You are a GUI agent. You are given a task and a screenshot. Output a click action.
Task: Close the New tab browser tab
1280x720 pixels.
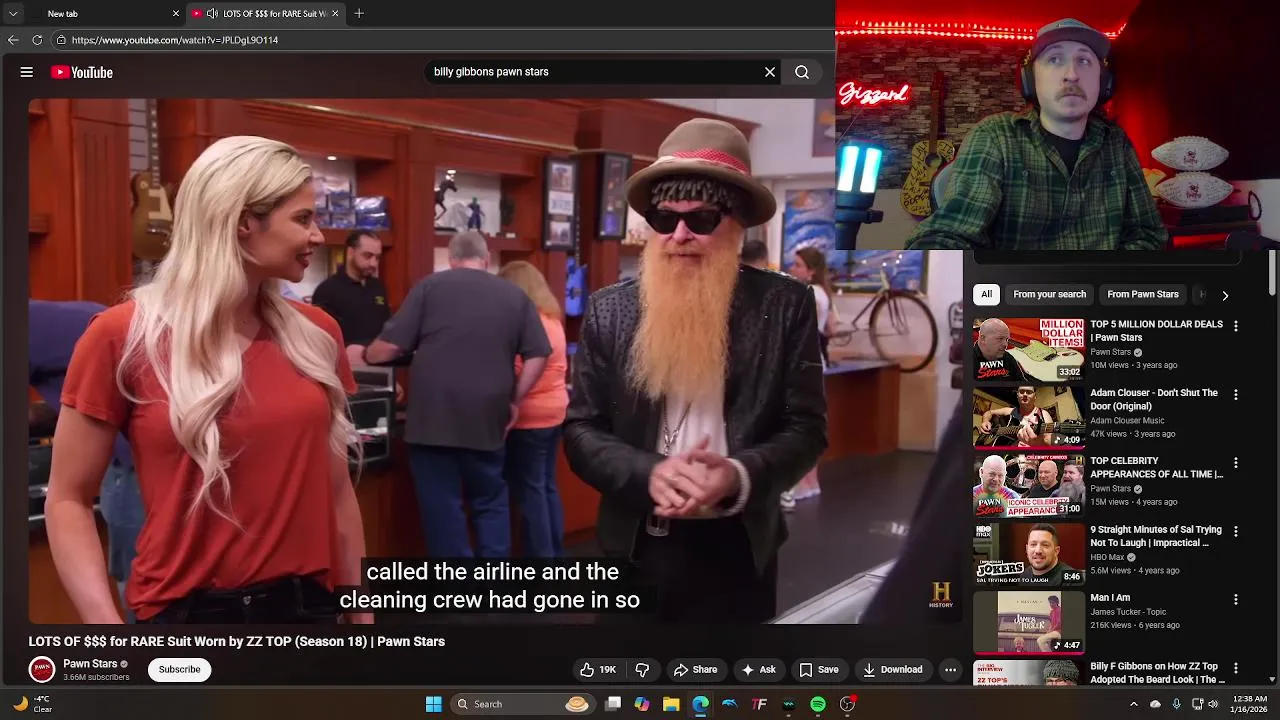[176, 14]
